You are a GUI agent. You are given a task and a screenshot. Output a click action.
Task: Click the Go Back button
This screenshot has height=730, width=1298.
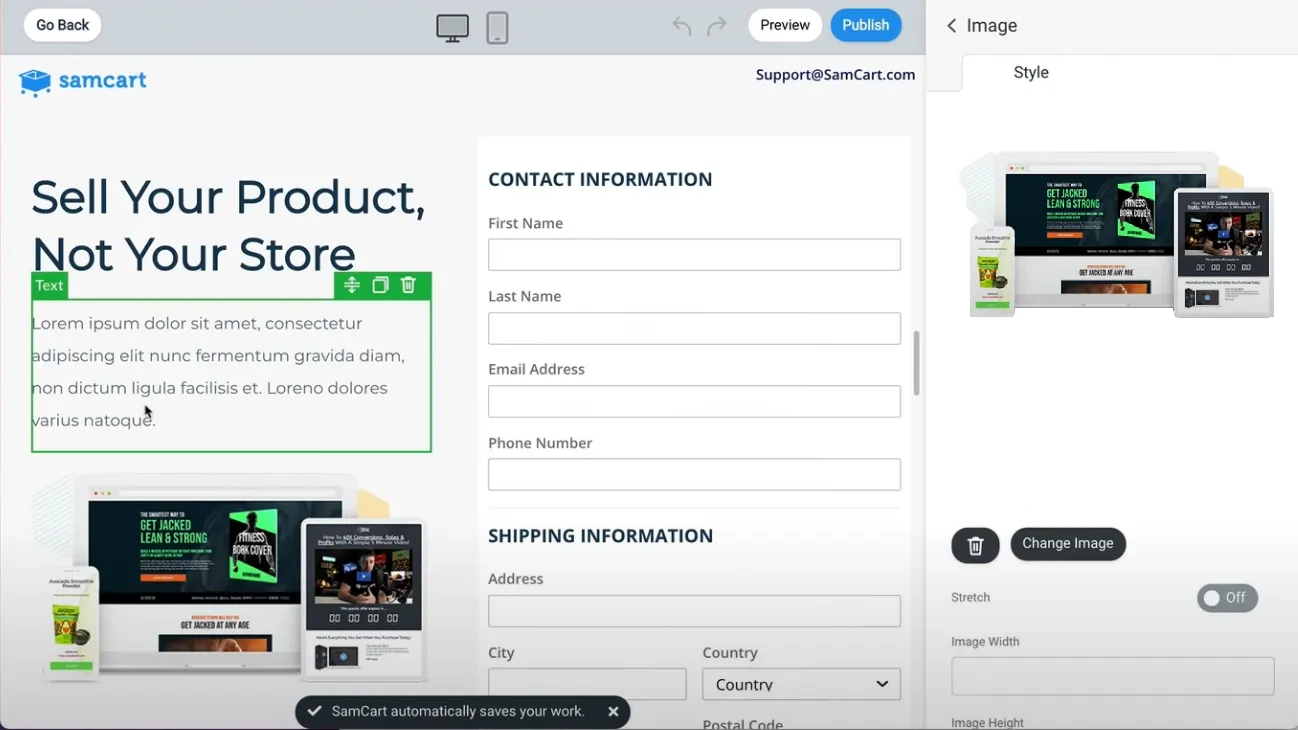coord(63,25)
